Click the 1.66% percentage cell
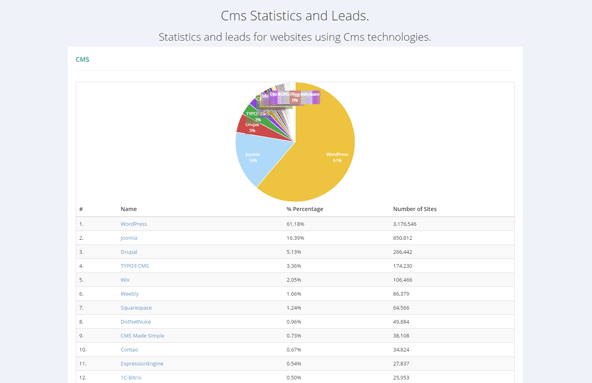Screen dimensions: 592x383 294,294
